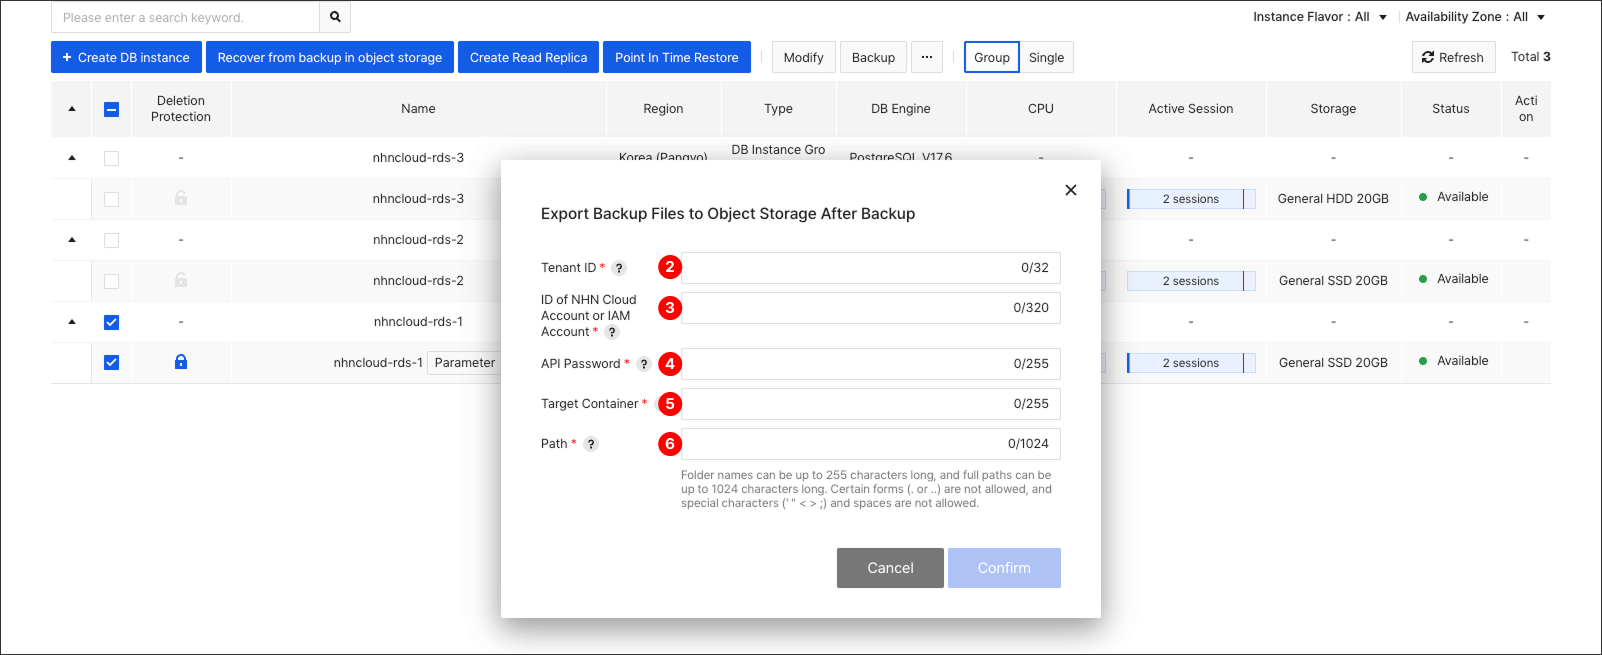
Task: Click Available status in General HDD 20GB row
Action: click(1454, 197)
